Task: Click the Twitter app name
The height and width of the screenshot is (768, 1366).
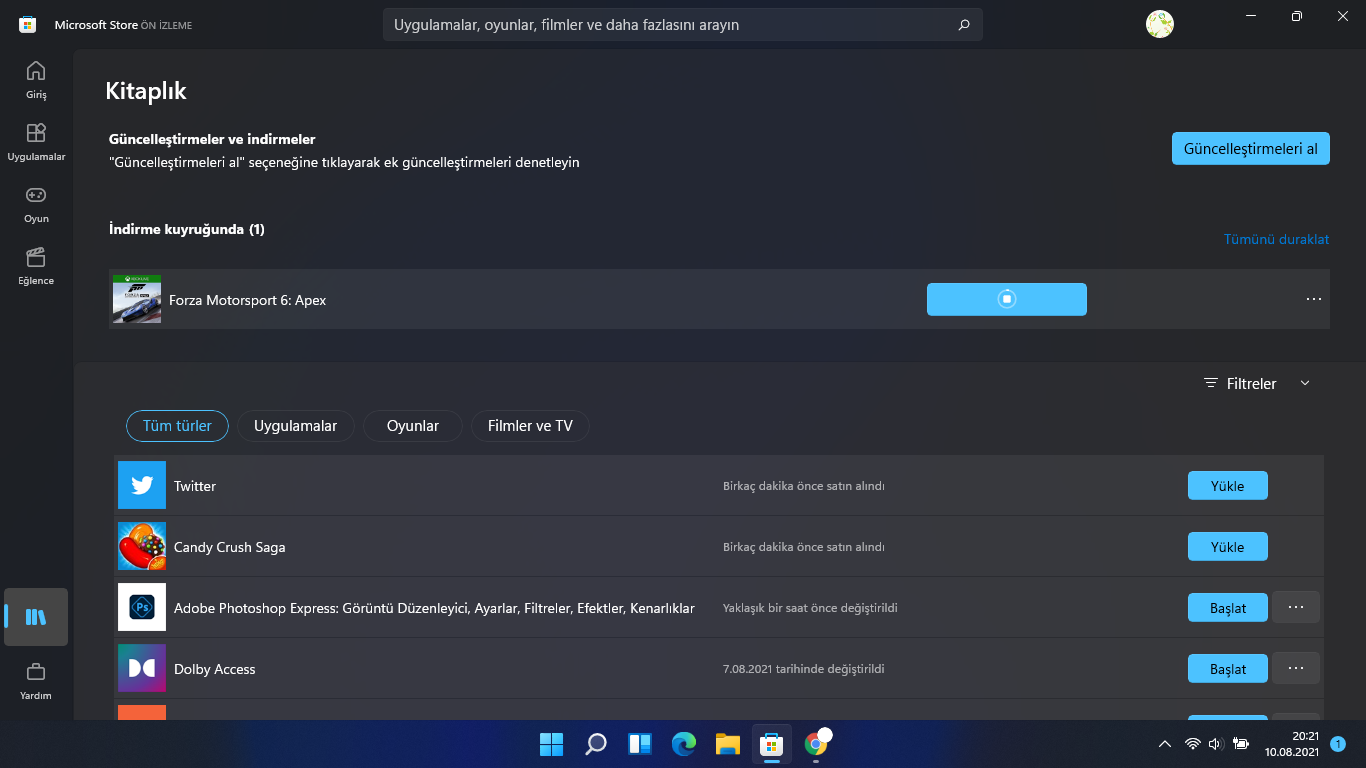Action: (x=195, y=486)
